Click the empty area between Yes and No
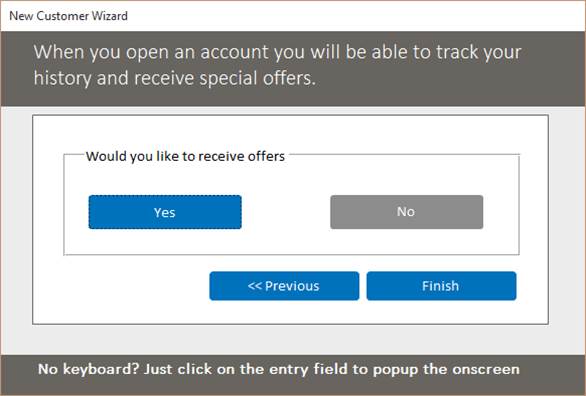 point(286,212)
